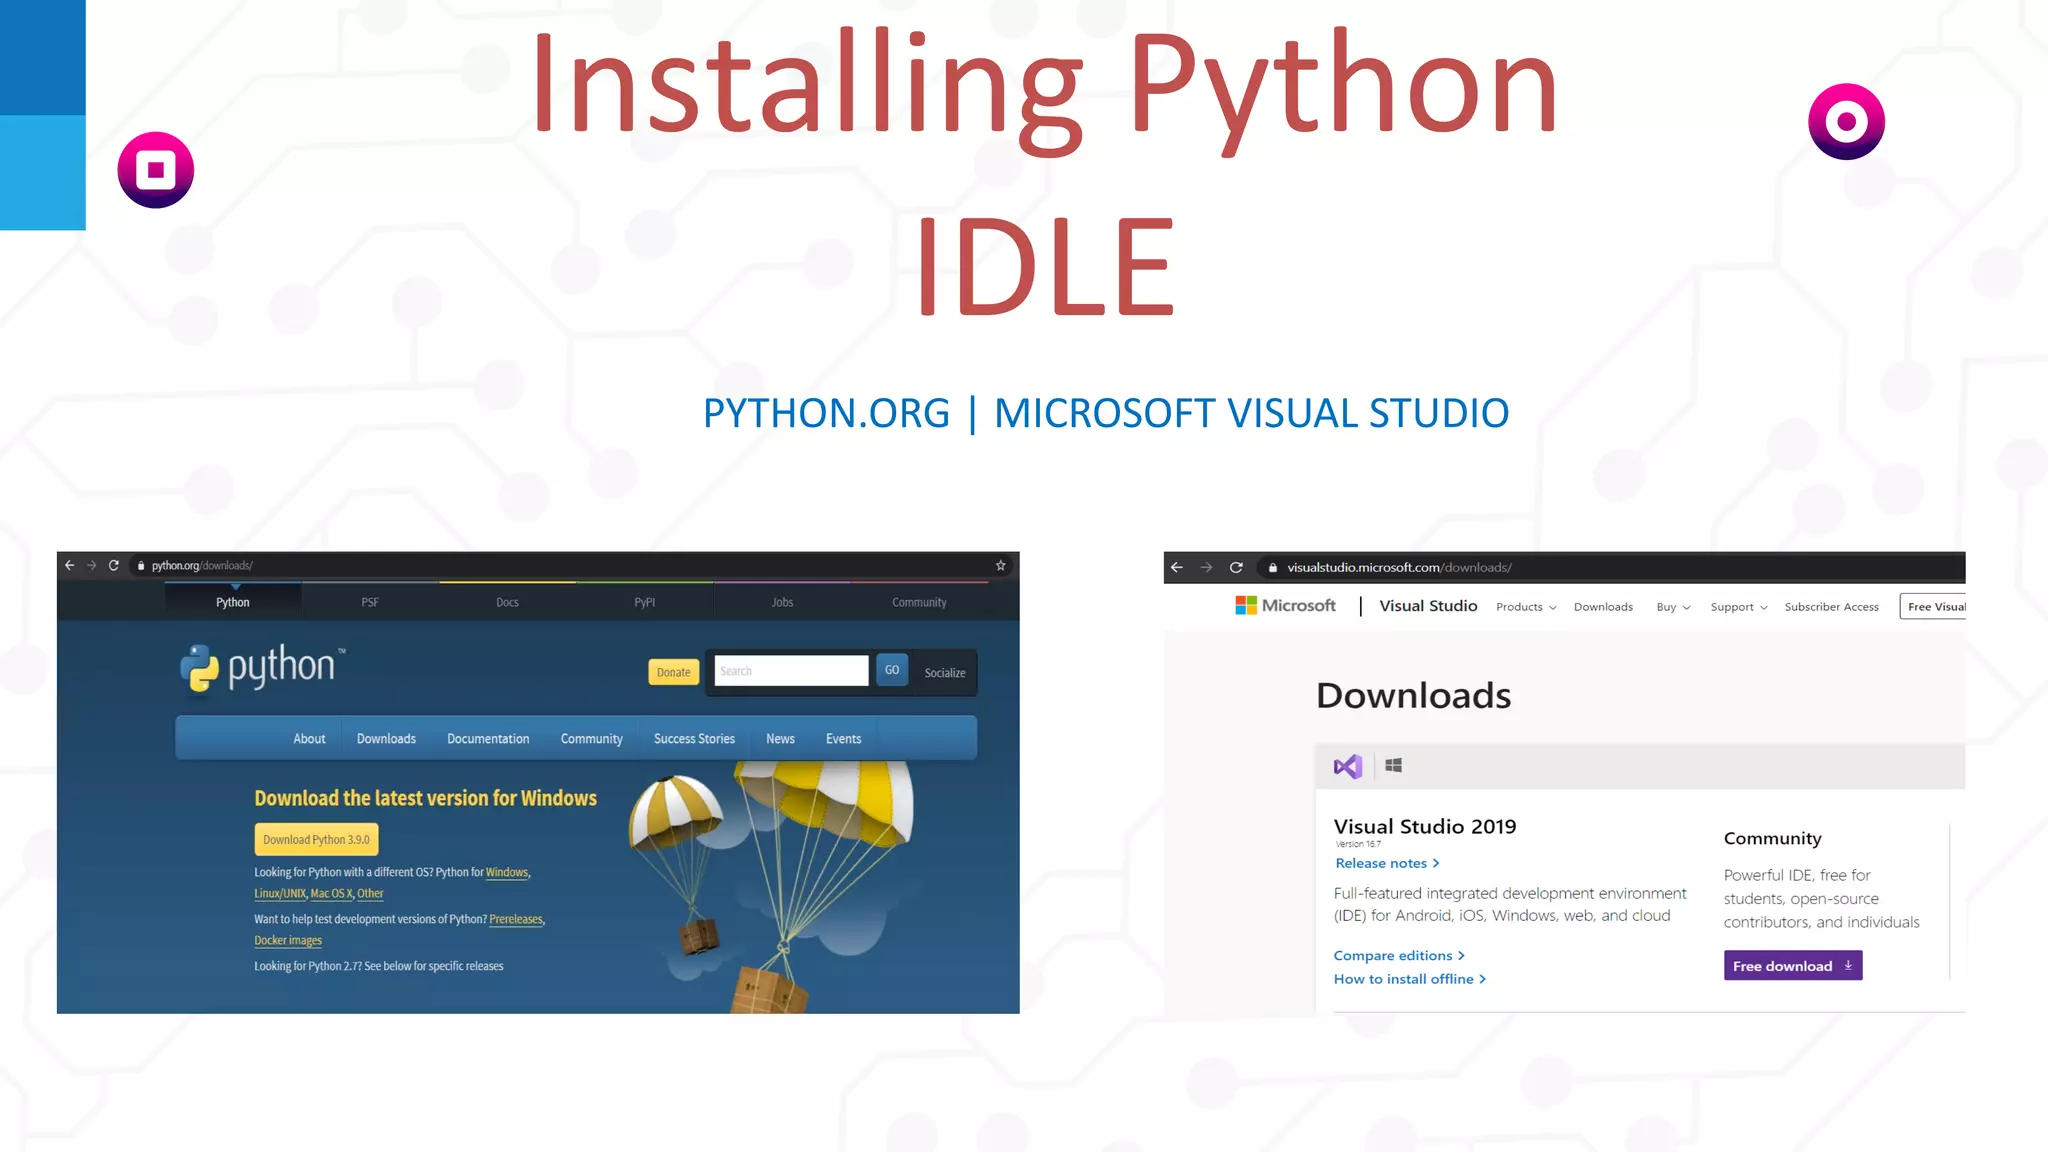
Task: Follow the Linux/UNIX link
Action: pos(280,894)
